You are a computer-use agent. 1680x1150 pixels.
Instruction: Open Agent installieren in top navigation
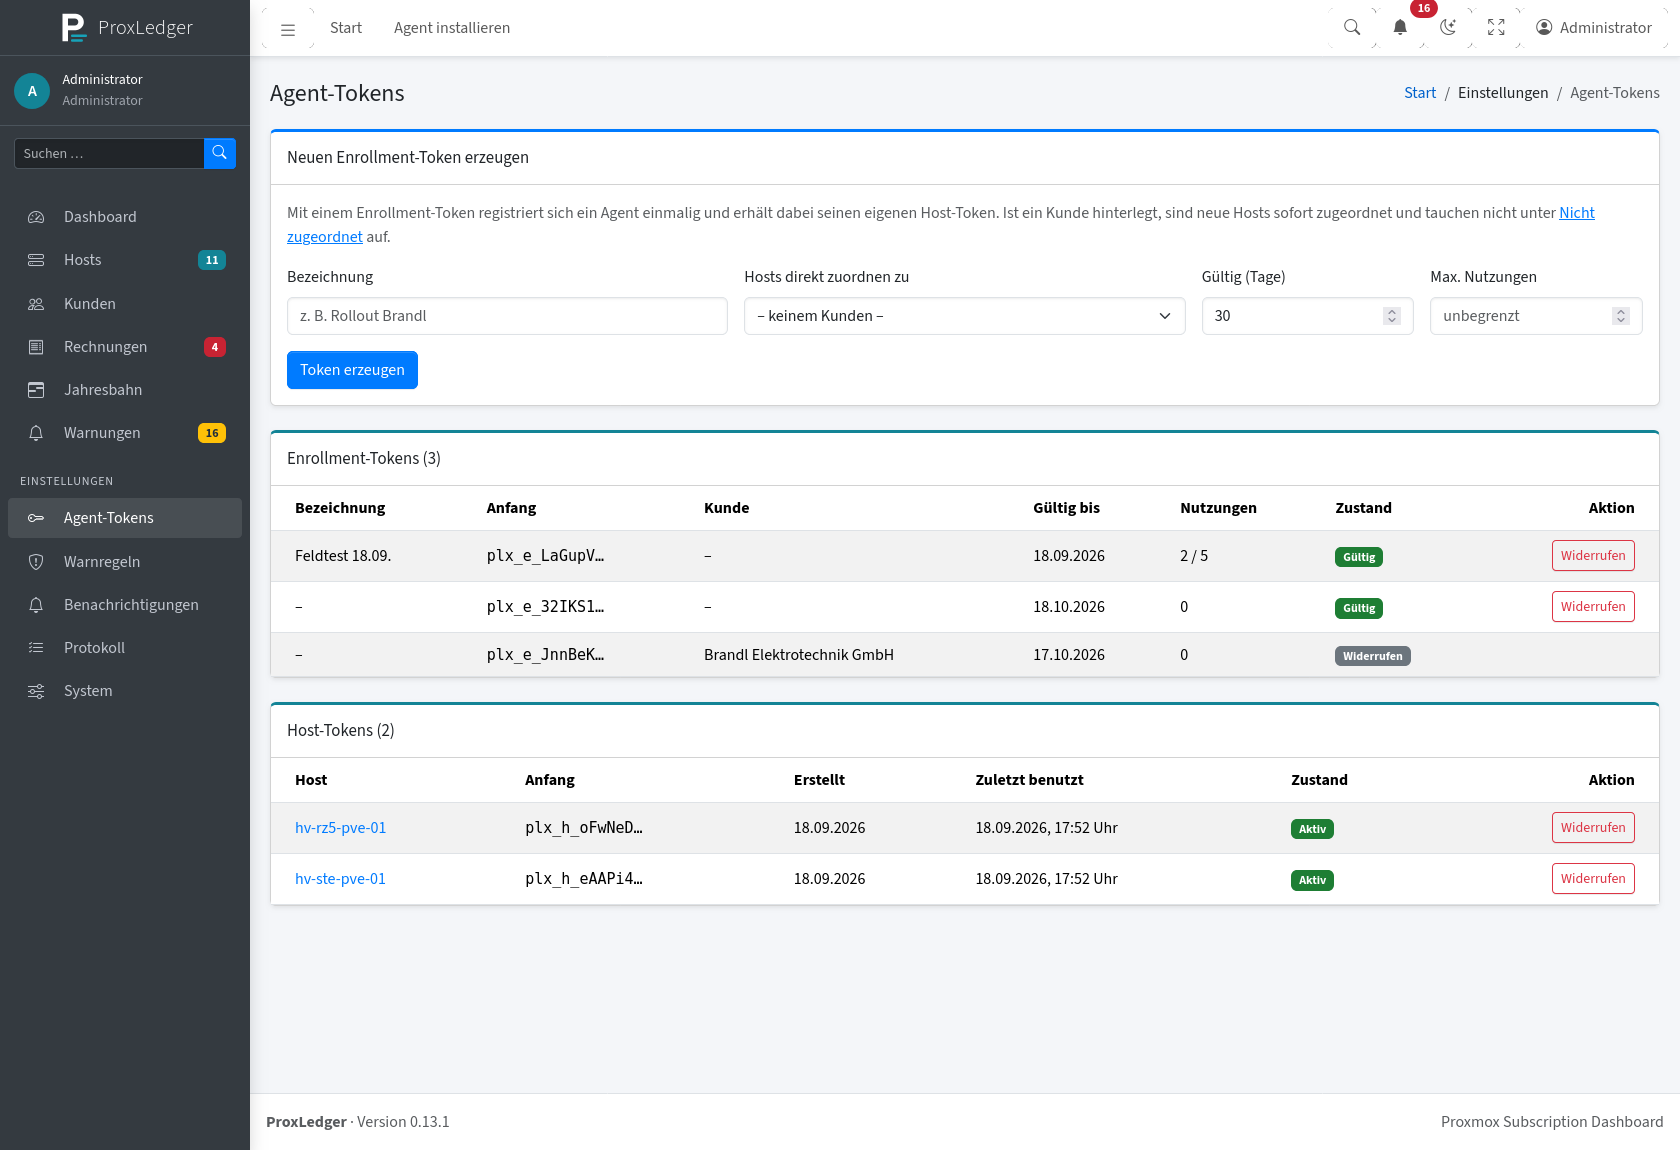click(x=452, y=28)
